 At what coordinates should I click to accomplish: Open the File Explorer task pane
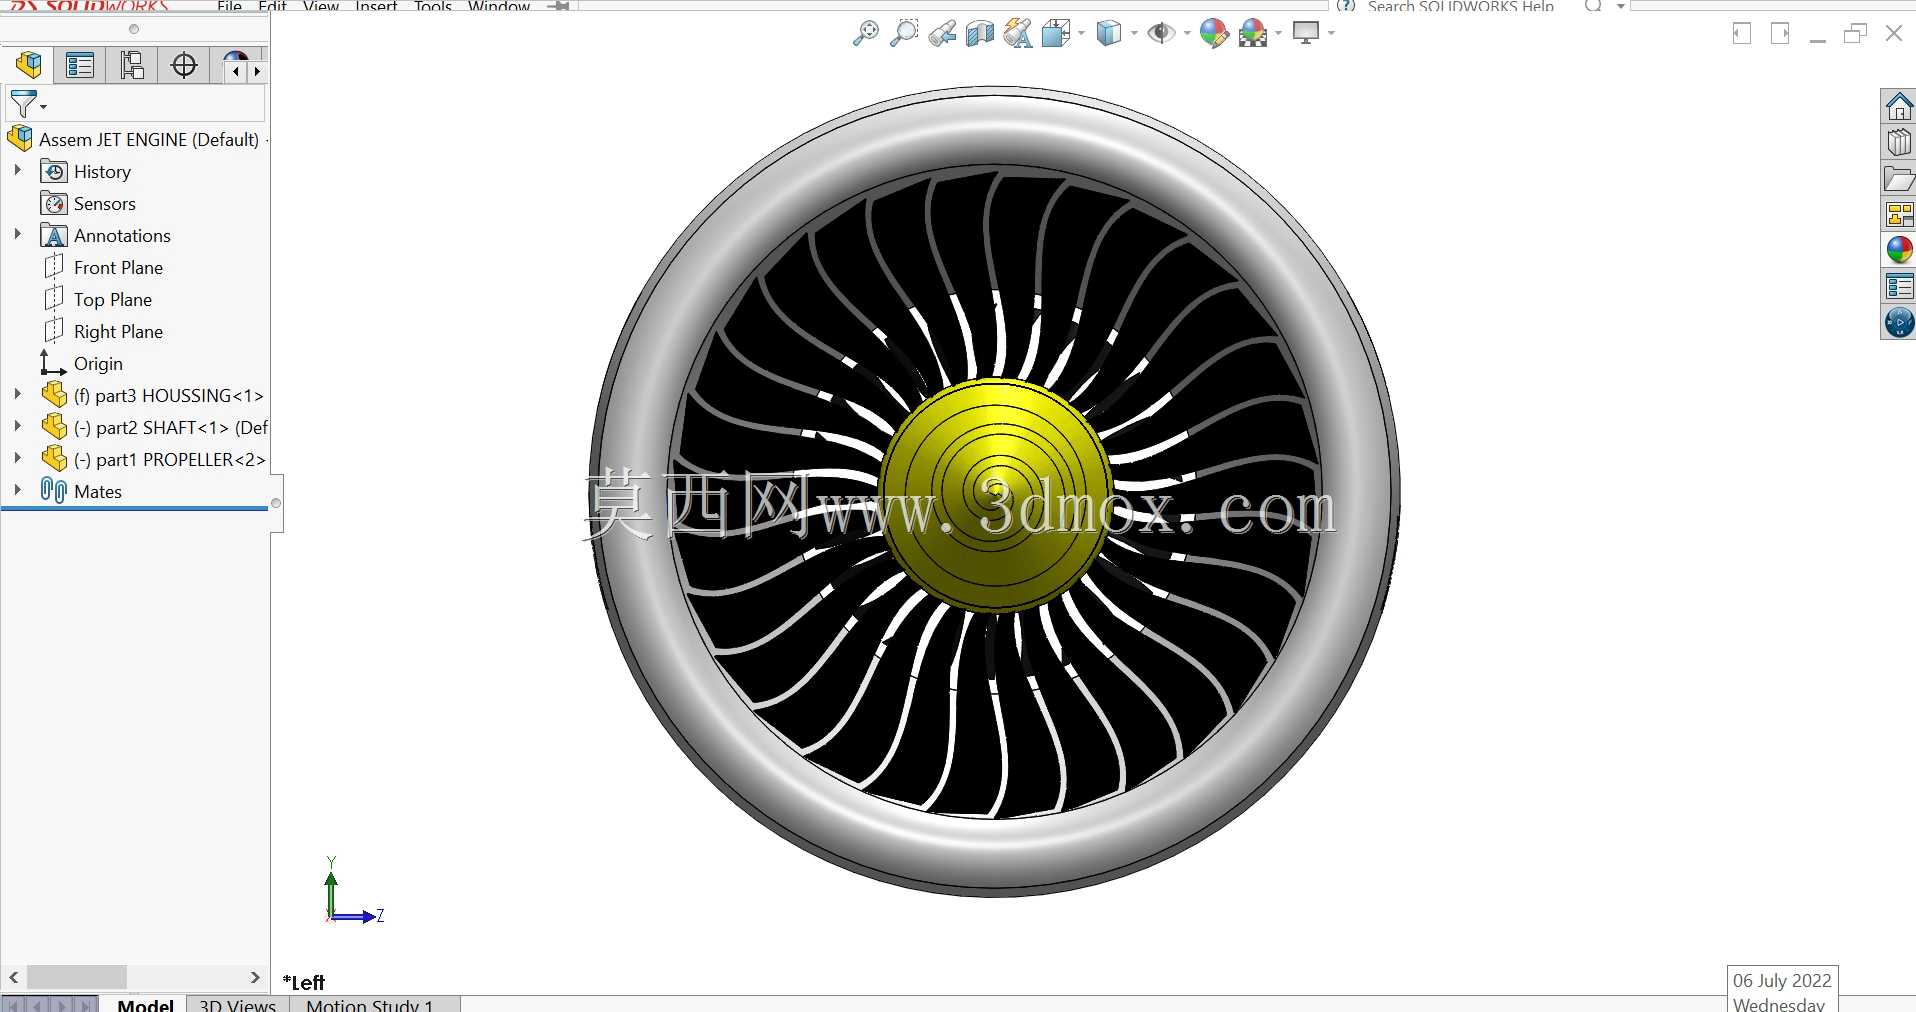[x=1899, y=178]
